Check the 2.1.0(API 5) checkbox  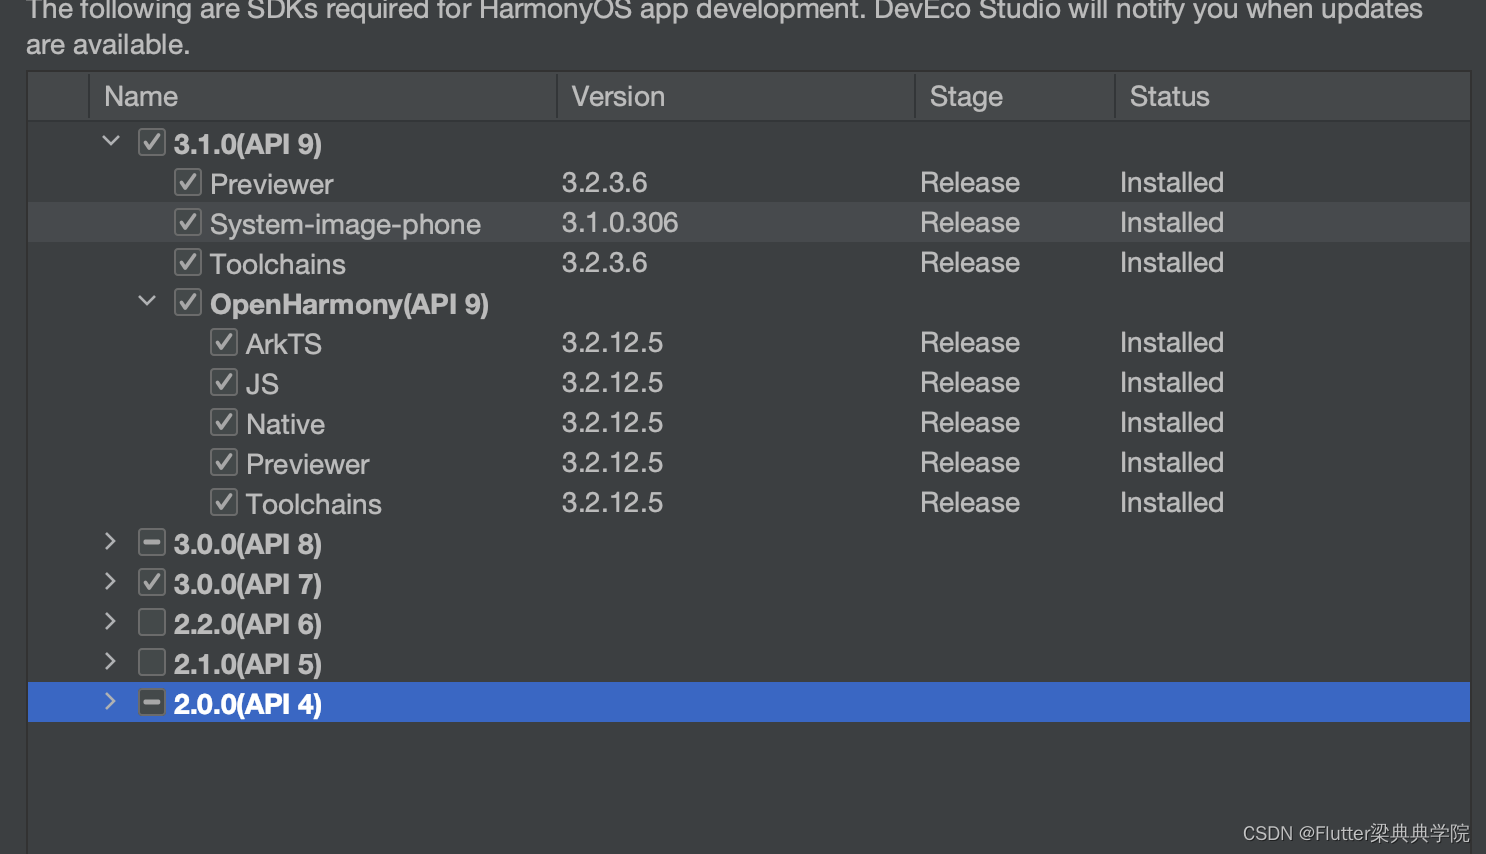click(151, 662)
